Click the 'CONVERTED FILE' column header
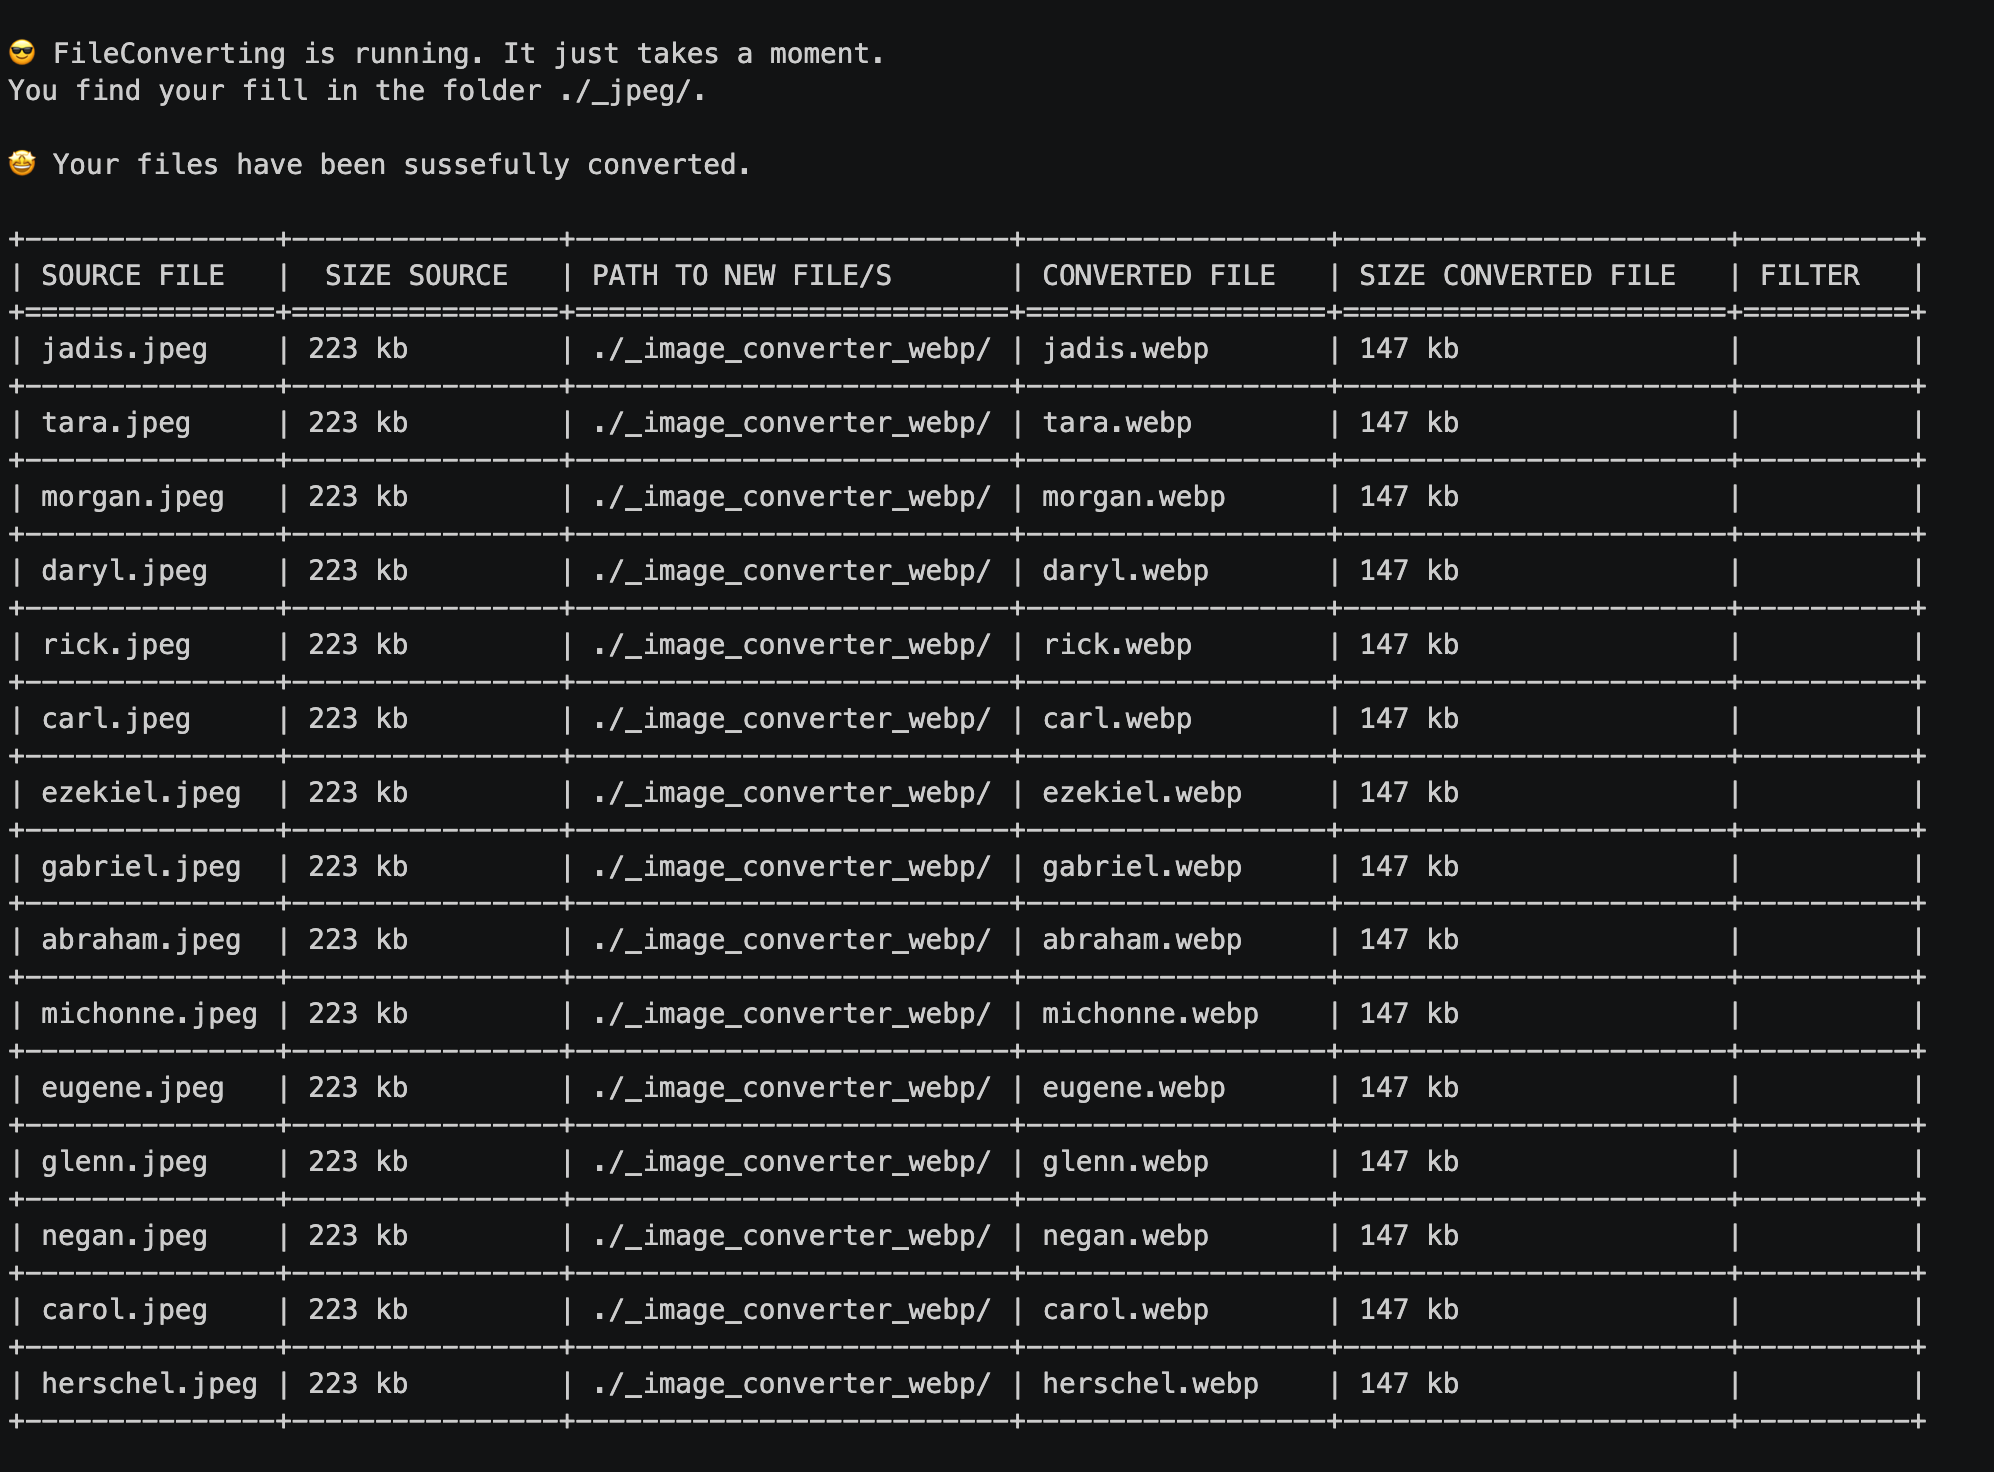1994x1472 pixels. click(1159, 275)
